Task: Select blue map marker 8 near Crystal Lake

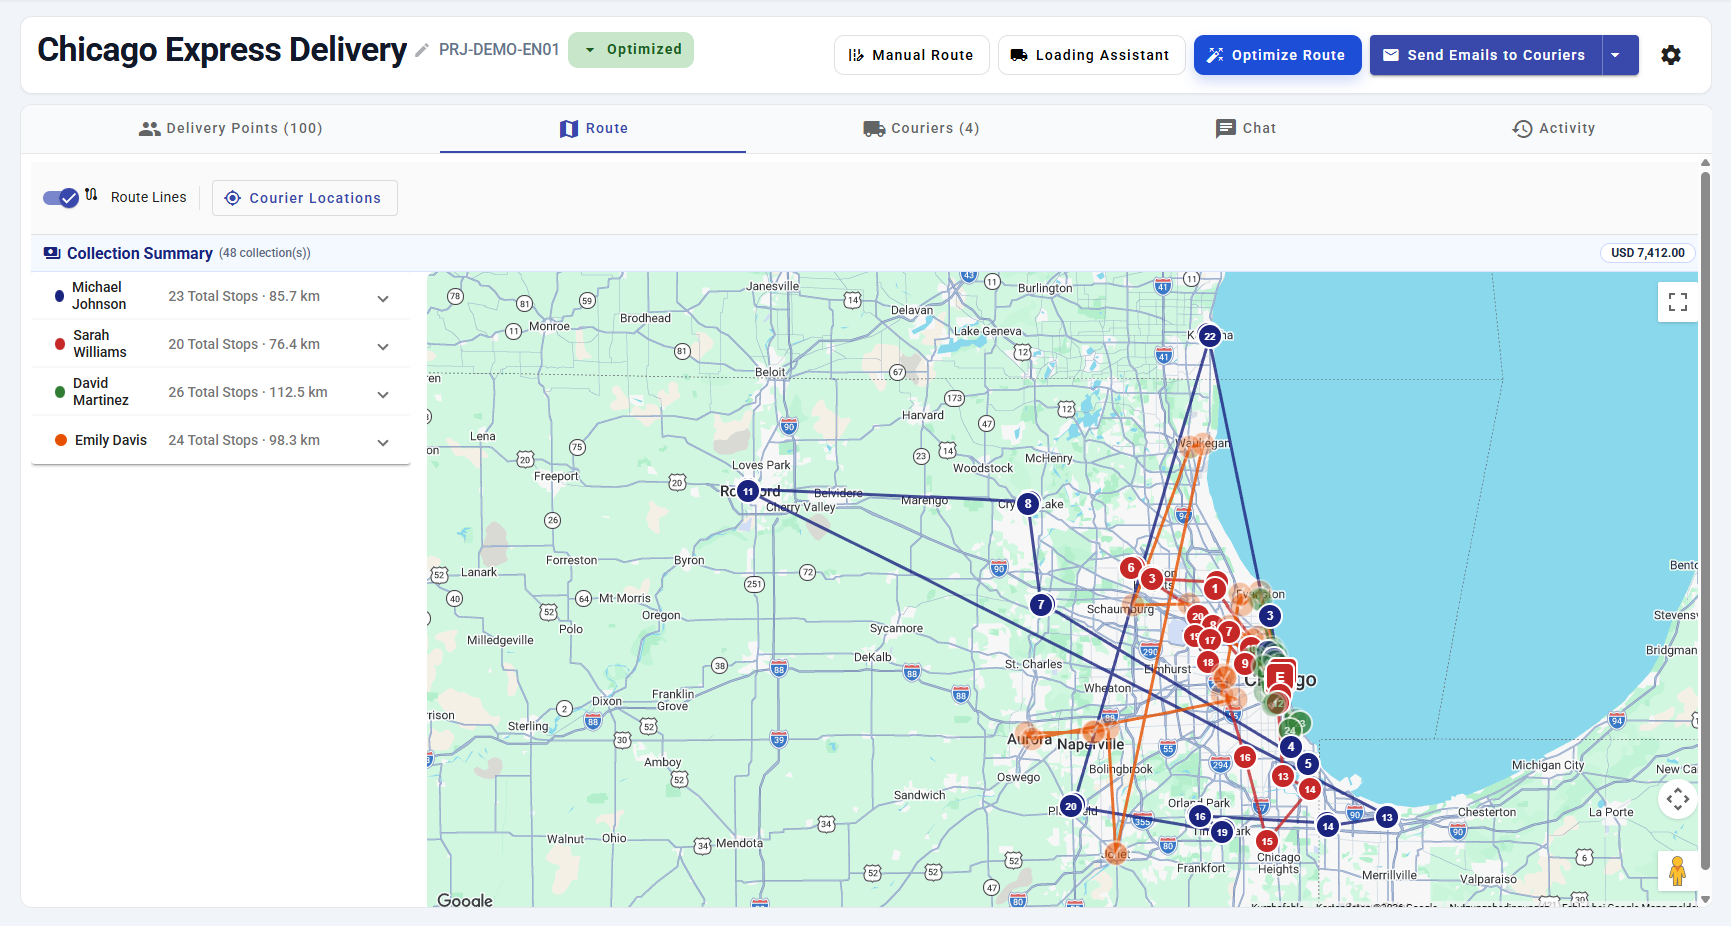Action: tap(1028, 504)
